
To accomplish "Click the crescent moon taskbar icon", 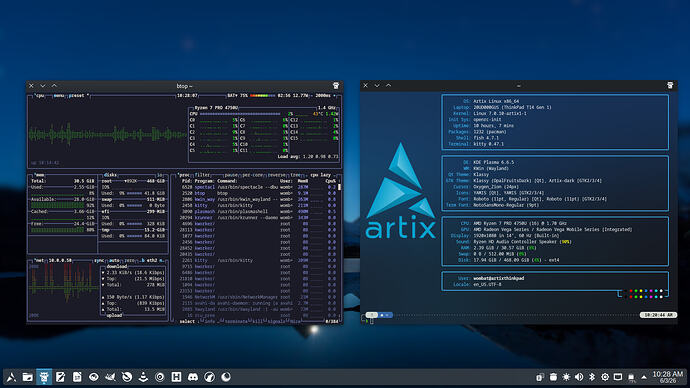I will [226, 377].
